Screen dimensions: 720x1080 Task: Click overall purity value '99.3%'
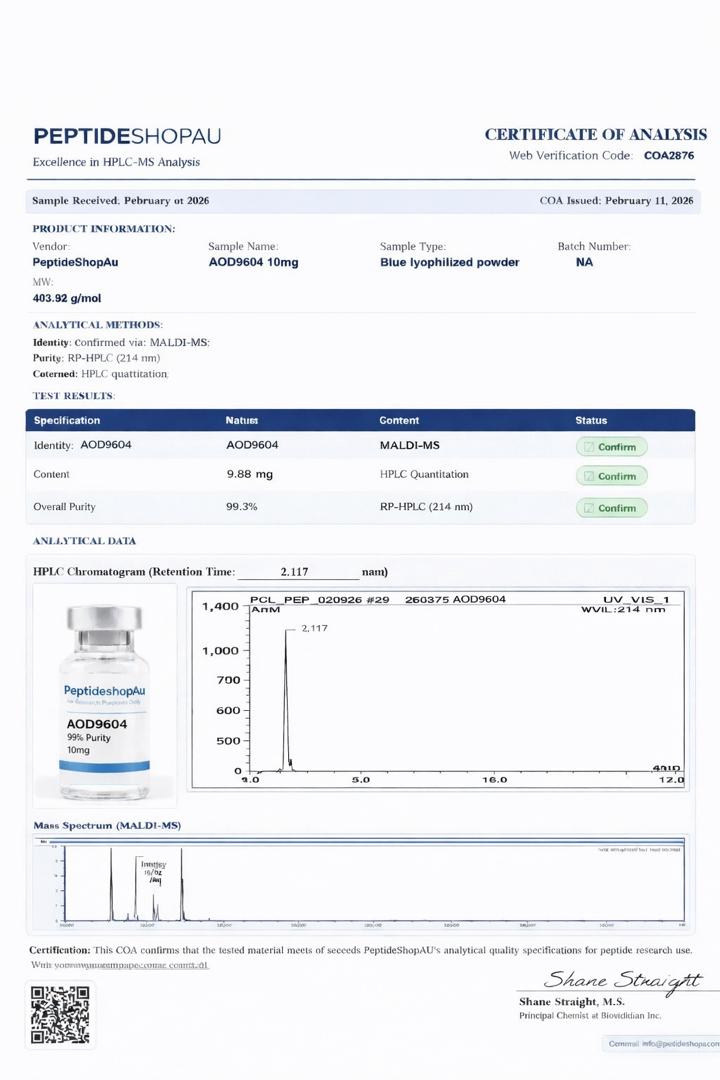point(242,506)
